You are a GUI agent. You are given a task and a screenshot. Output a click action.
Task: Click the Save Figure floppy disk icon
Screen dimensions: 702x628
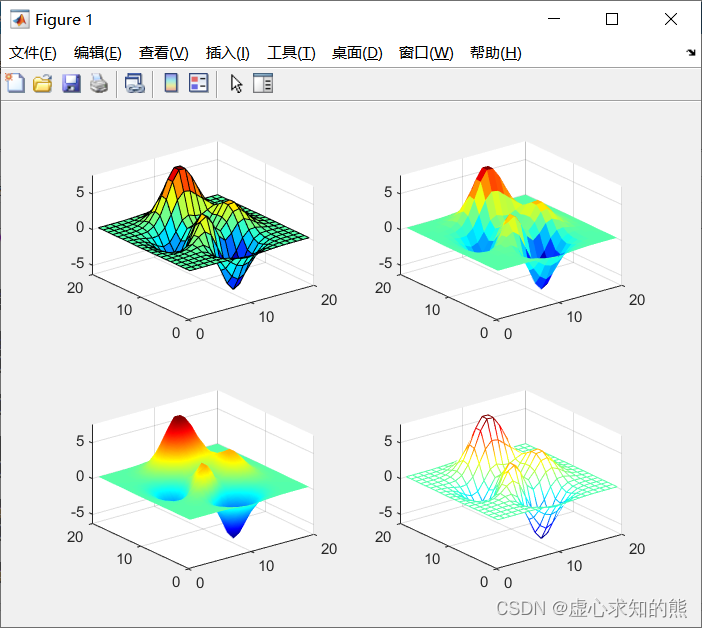coord(71,84)
